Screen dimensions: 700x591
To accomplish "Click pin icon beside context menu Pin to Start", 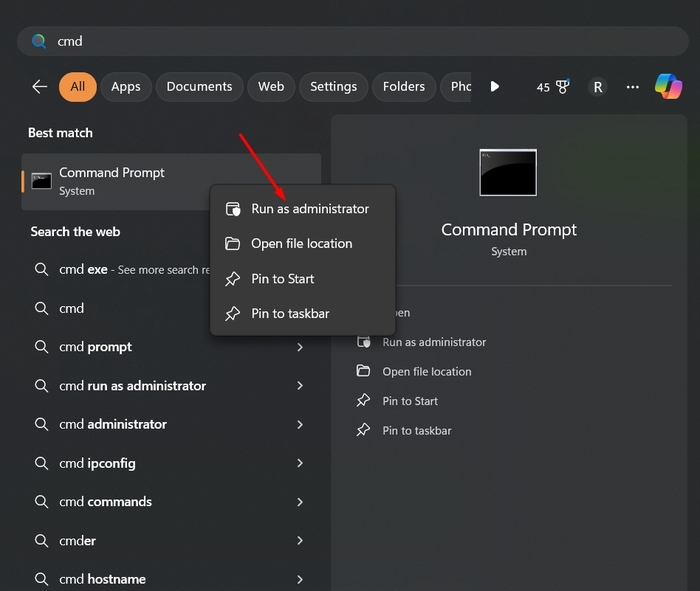I will click(x=232, y=279).
